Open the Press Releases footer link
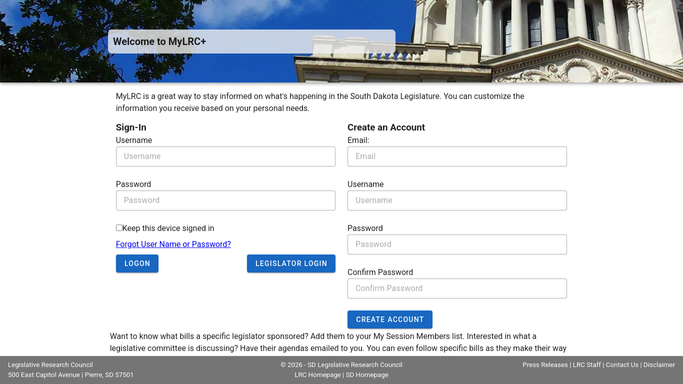 (545, 365)
